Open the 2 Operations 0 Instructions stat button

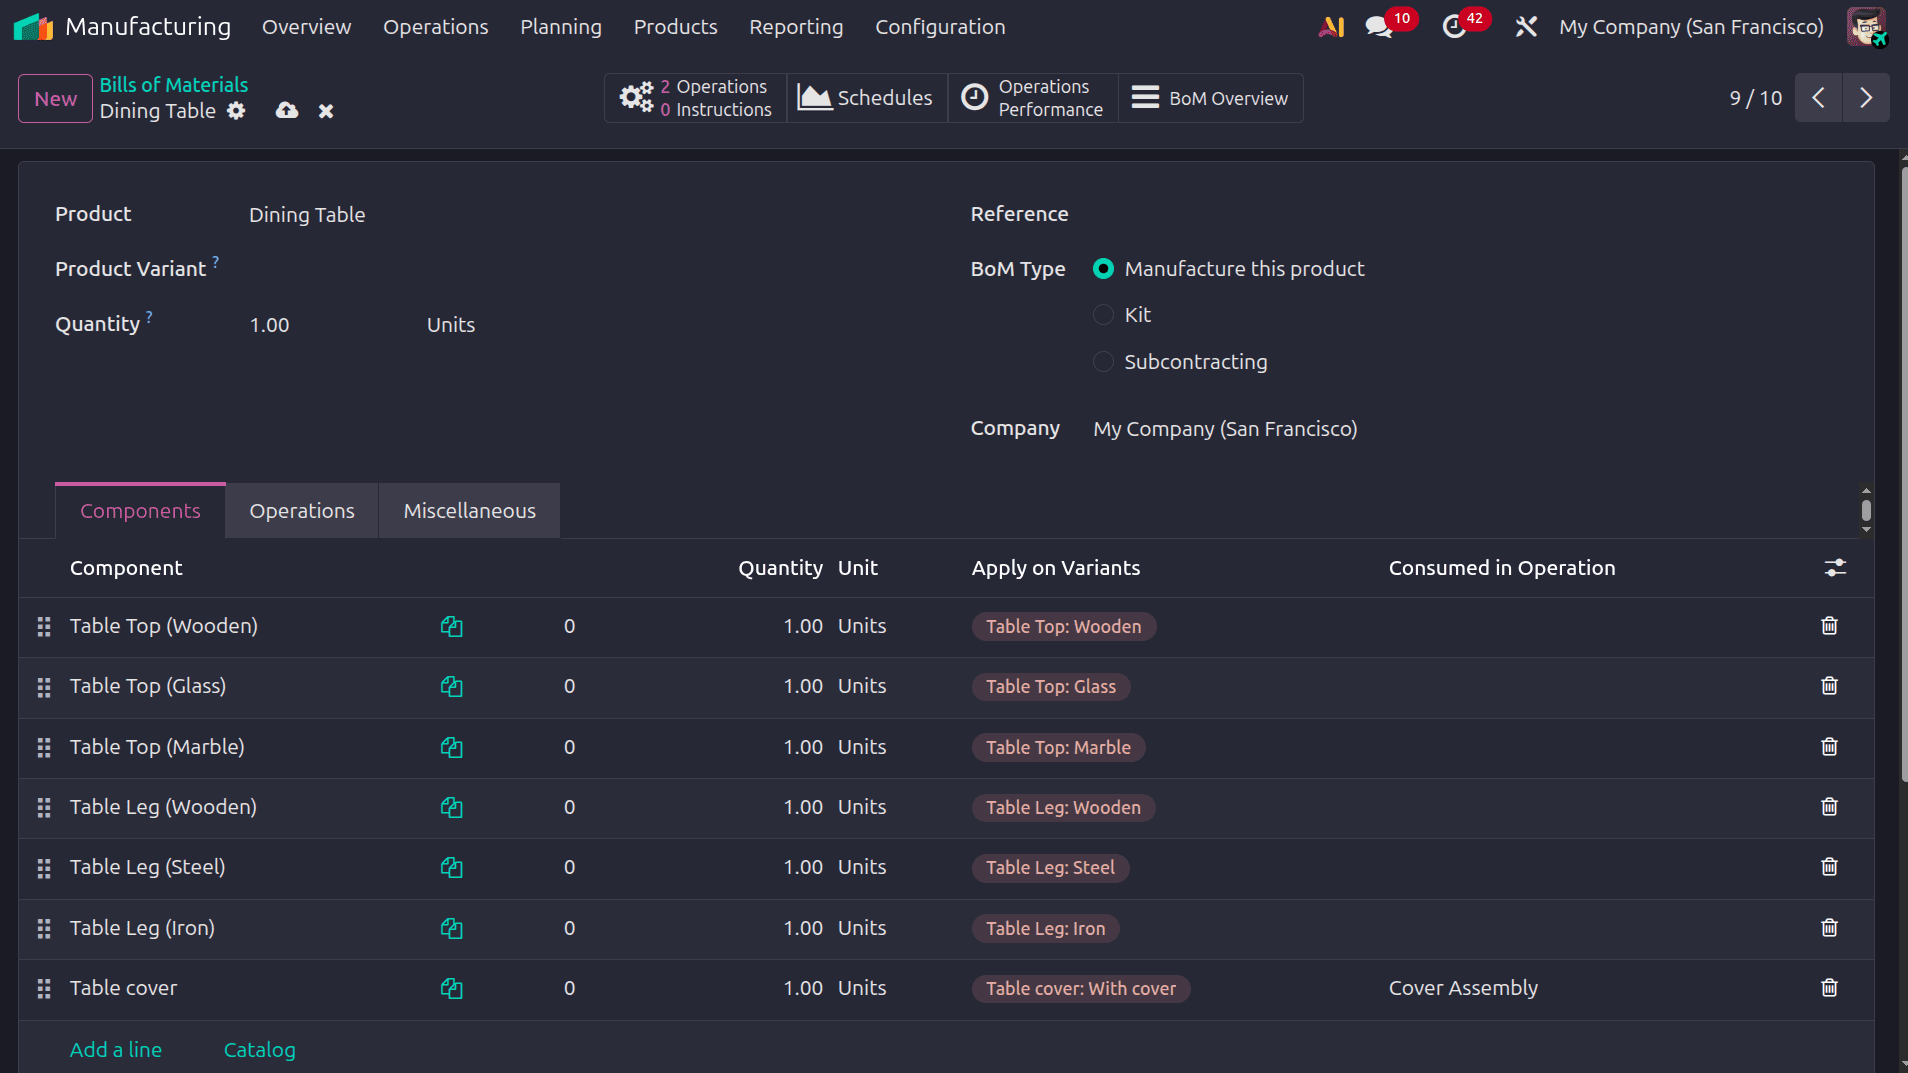pyautogui.click(x=696, y=98)
